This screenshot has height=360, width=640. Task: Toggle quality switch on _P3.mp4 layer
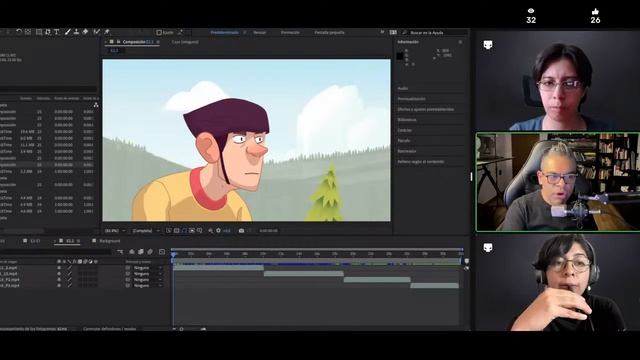69,286
